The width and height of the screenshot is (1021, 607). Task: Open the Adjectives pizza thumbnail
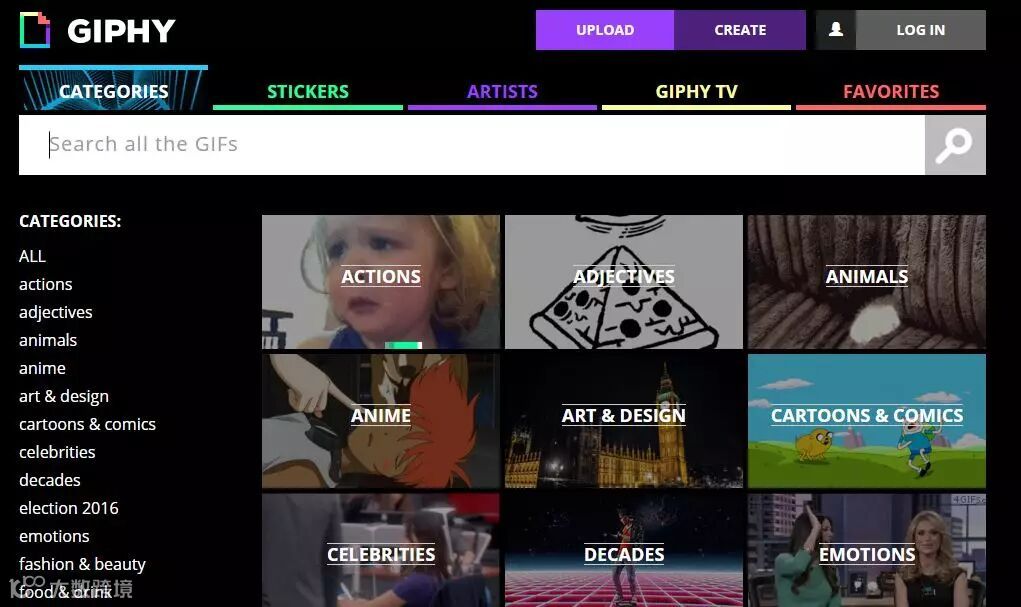[624, 282]
